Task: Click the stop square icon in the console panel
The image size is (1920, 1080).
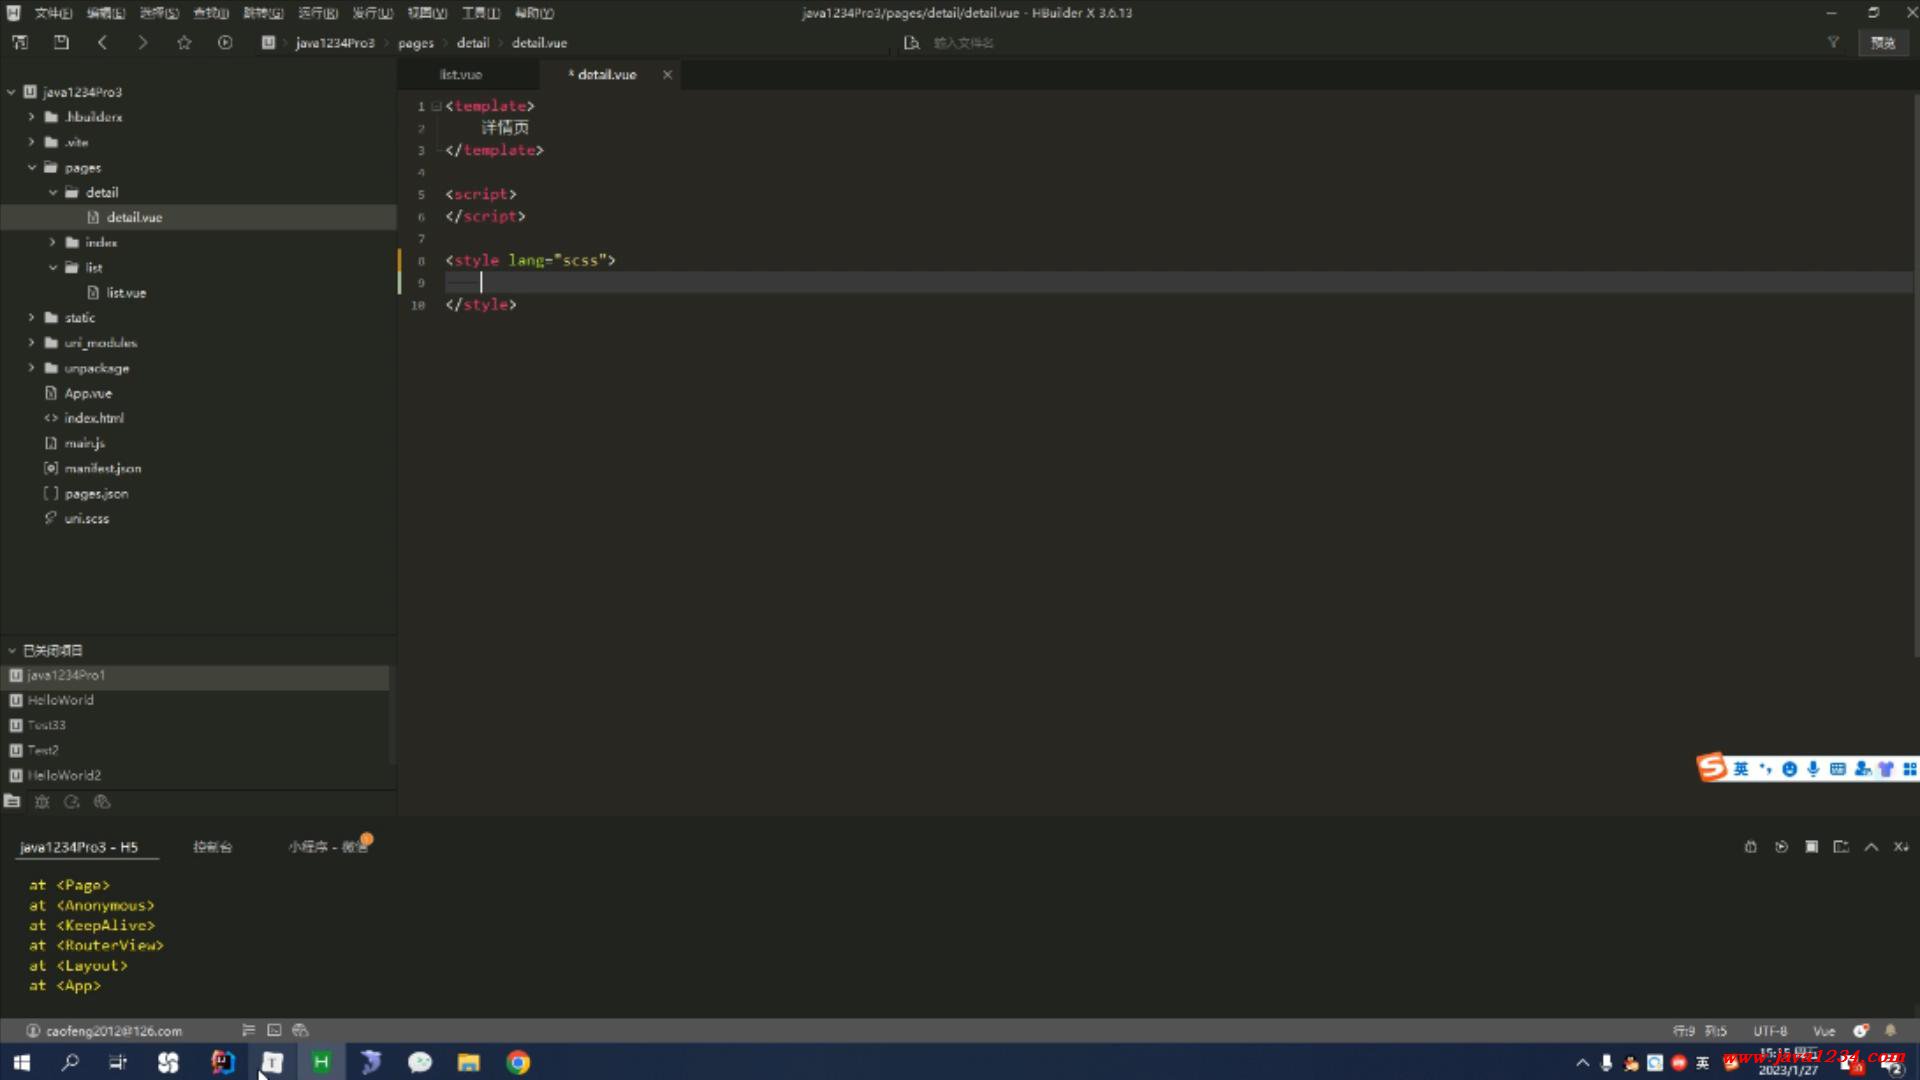Action: (1811, 847)
